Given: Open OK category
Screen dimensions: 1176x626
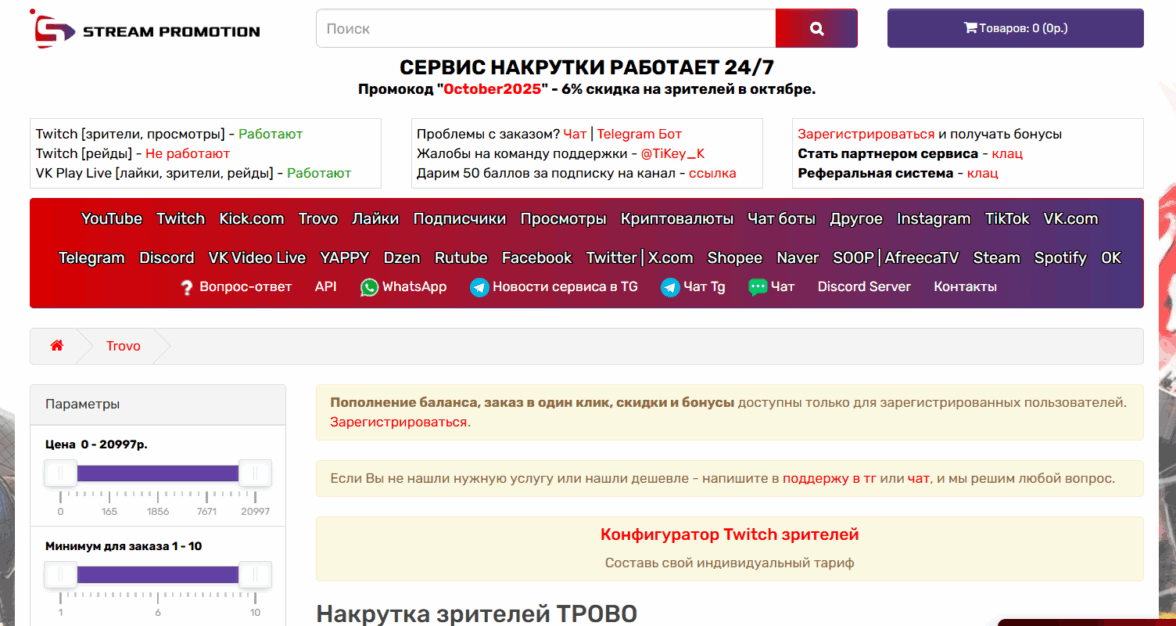Looking at the screenshot, I should (x=1112, y=258).
